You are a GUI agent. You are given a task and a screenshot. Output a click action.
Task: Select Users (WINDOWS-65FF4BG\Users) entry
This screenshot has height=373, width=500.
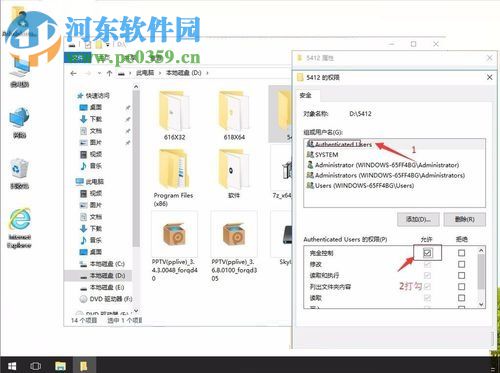click(x=394, y=186)
